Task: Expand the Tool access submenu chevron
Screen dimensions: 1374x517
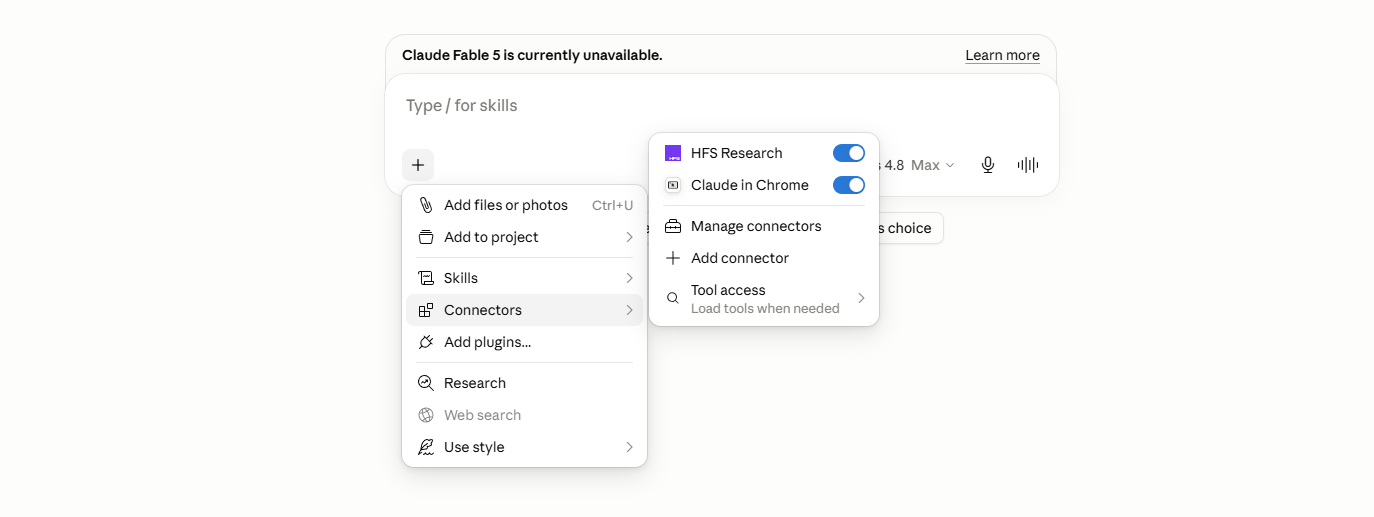Action: point(861,298)
